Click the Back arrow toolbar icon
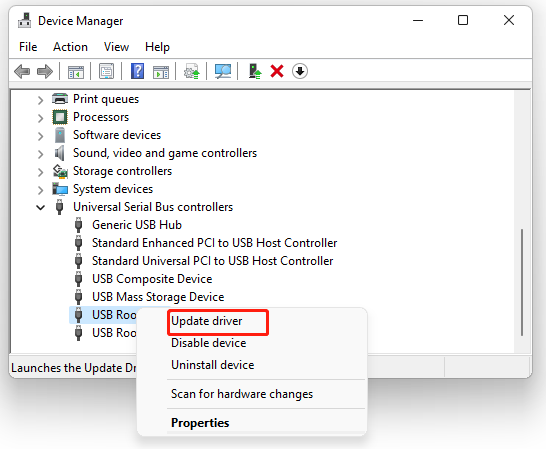This screenshot has height=449, width=546. click(x=22, y=71)
